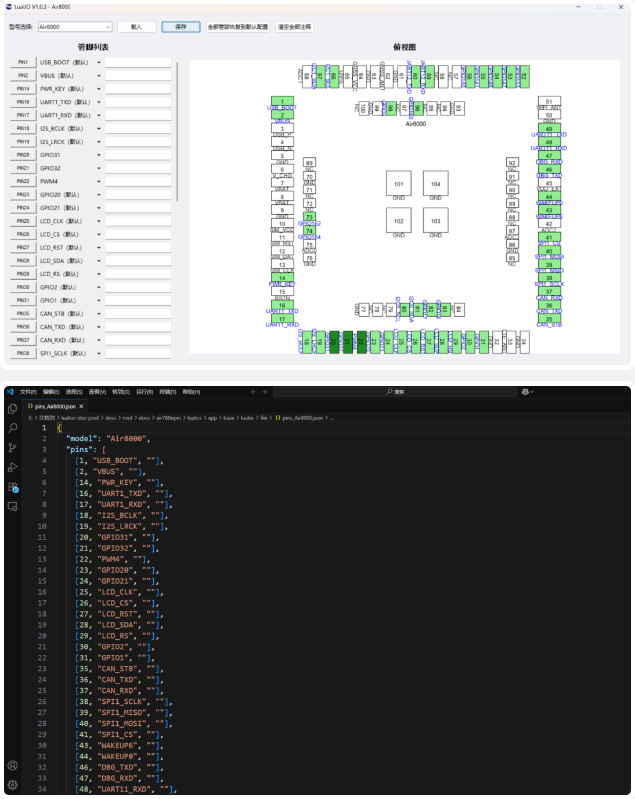Image resolution: width=635 pixels, height=799 pixels.
Task: Open the 选择(S) menu in VS Code
Action: [x=74, y=392]
